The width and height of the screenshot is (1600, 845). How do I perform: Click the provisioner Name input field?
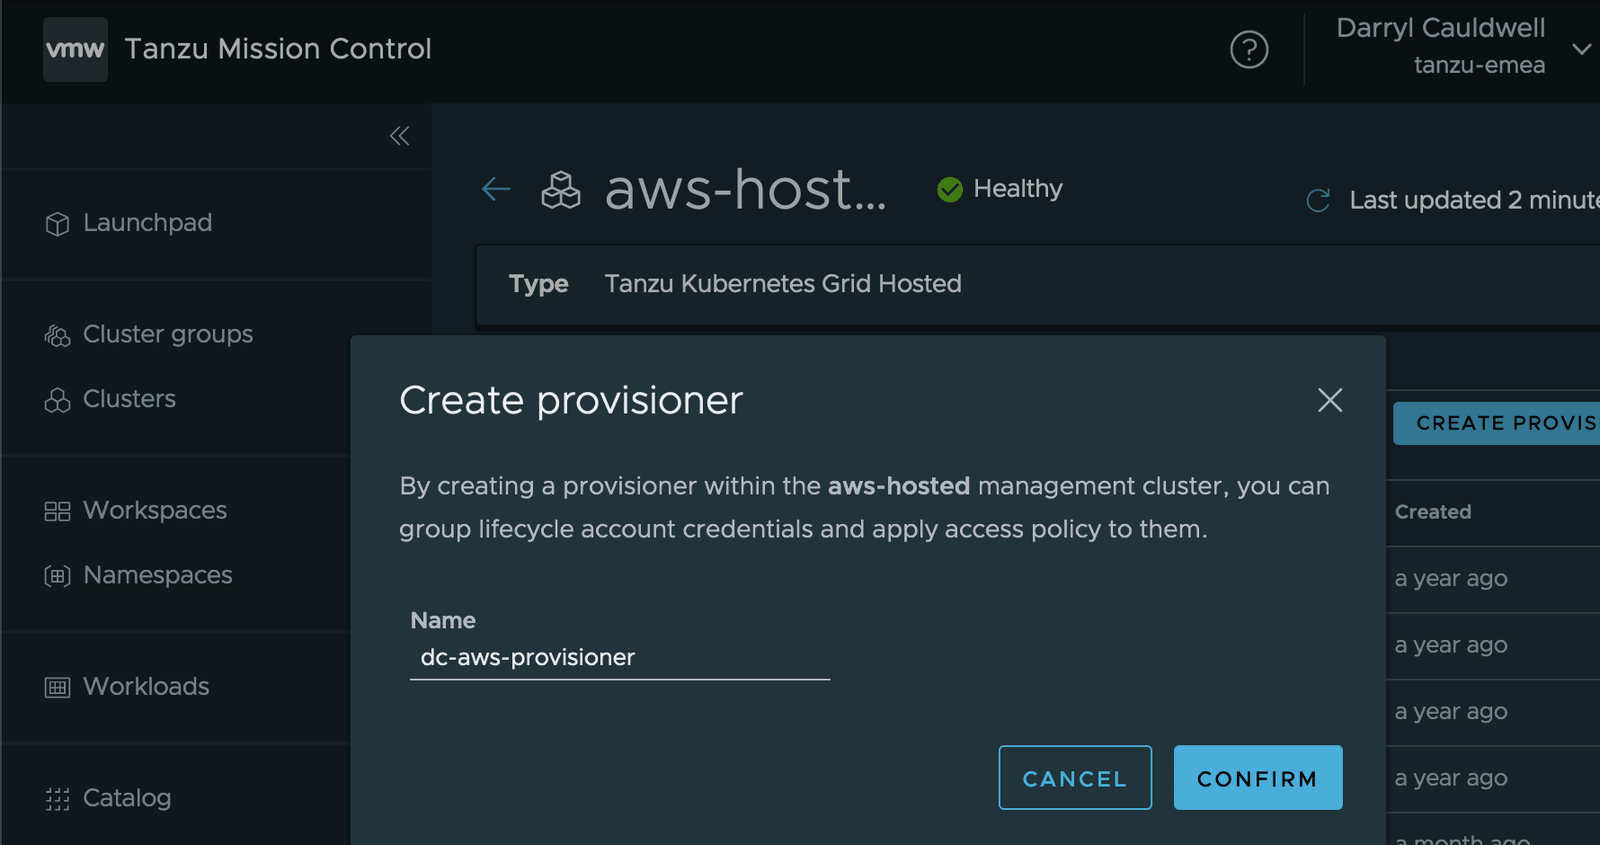point(620,658)
